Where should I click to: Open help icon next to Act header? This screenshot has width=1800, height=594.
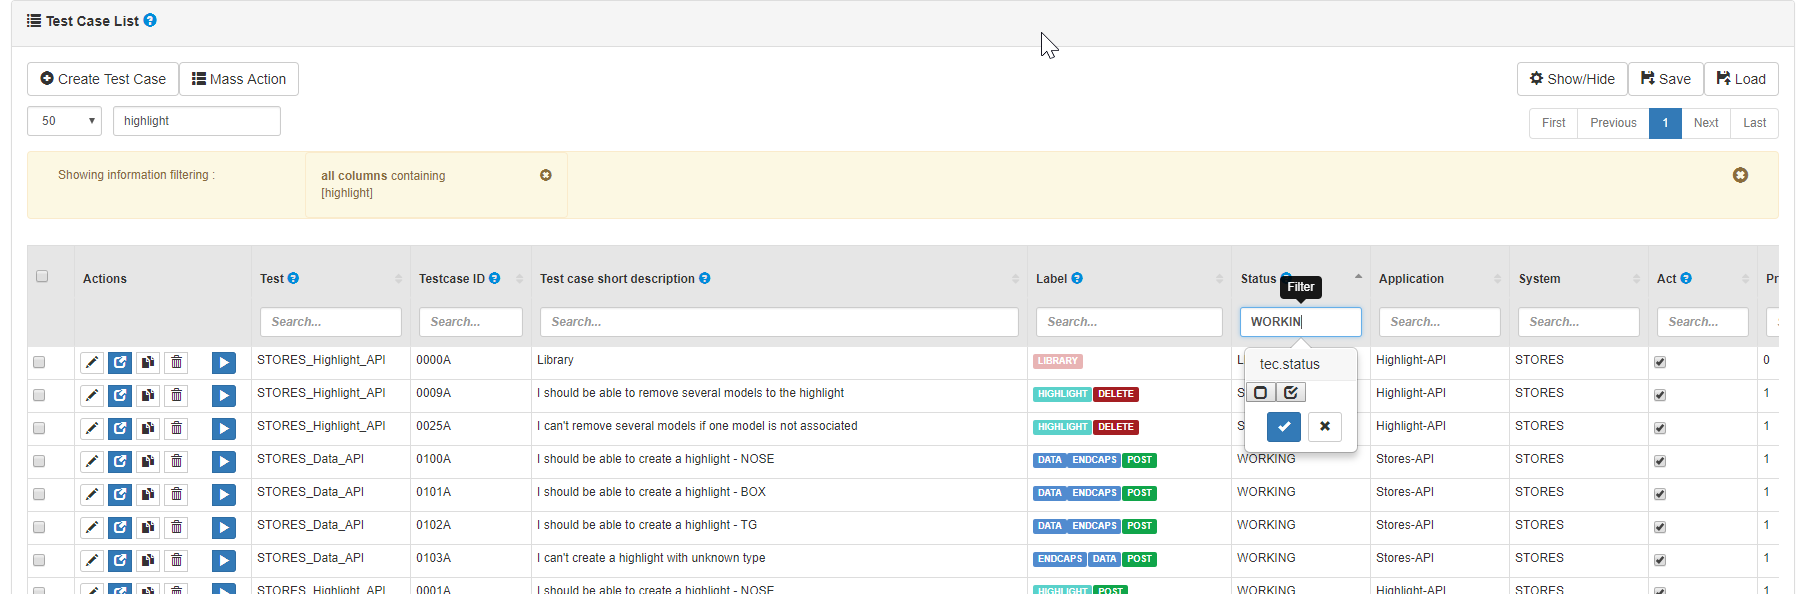click(x=1686, y=278)
